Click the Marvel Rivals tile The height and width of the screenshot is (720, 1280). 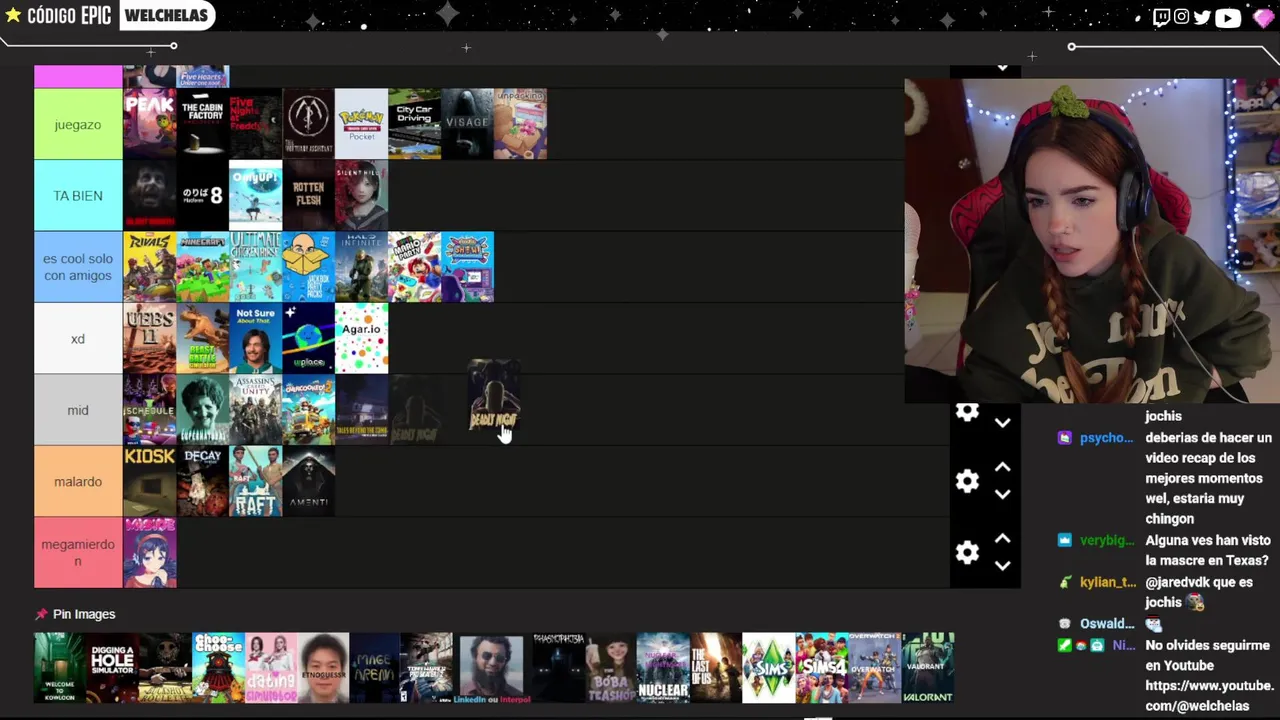coord(150,267)
